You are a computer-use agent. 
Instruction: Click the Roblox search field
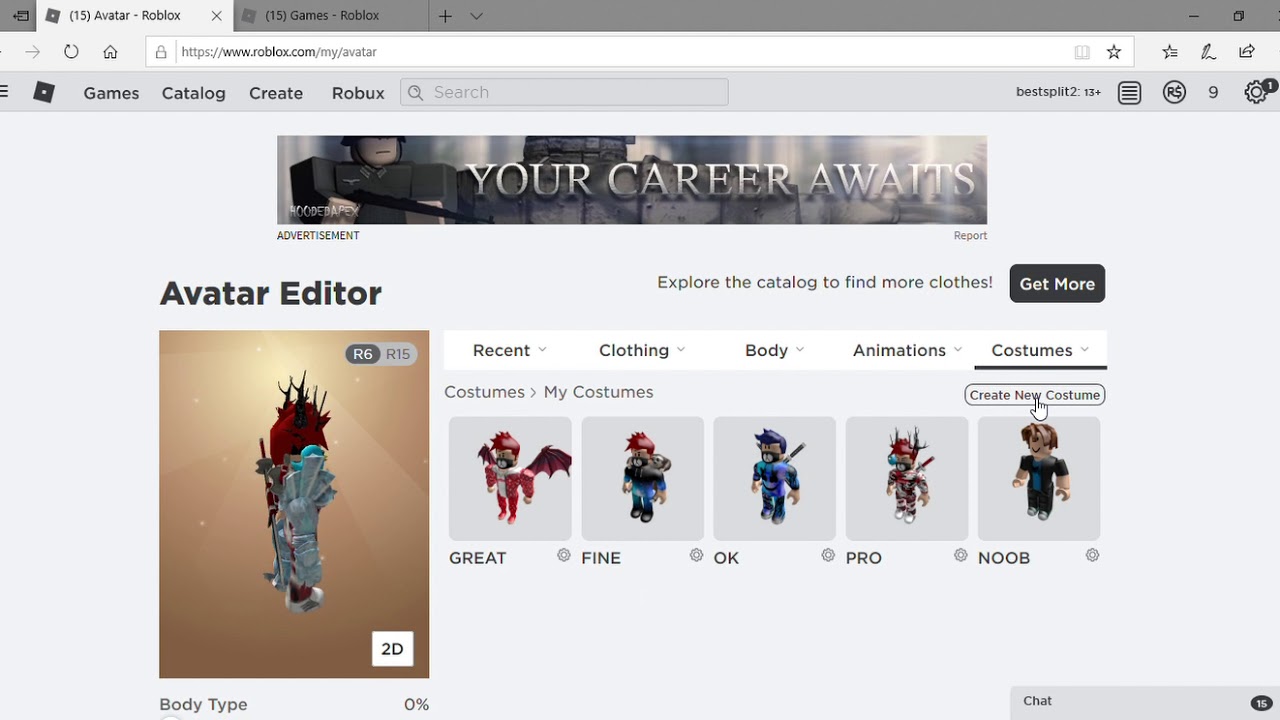coord(564,92)
